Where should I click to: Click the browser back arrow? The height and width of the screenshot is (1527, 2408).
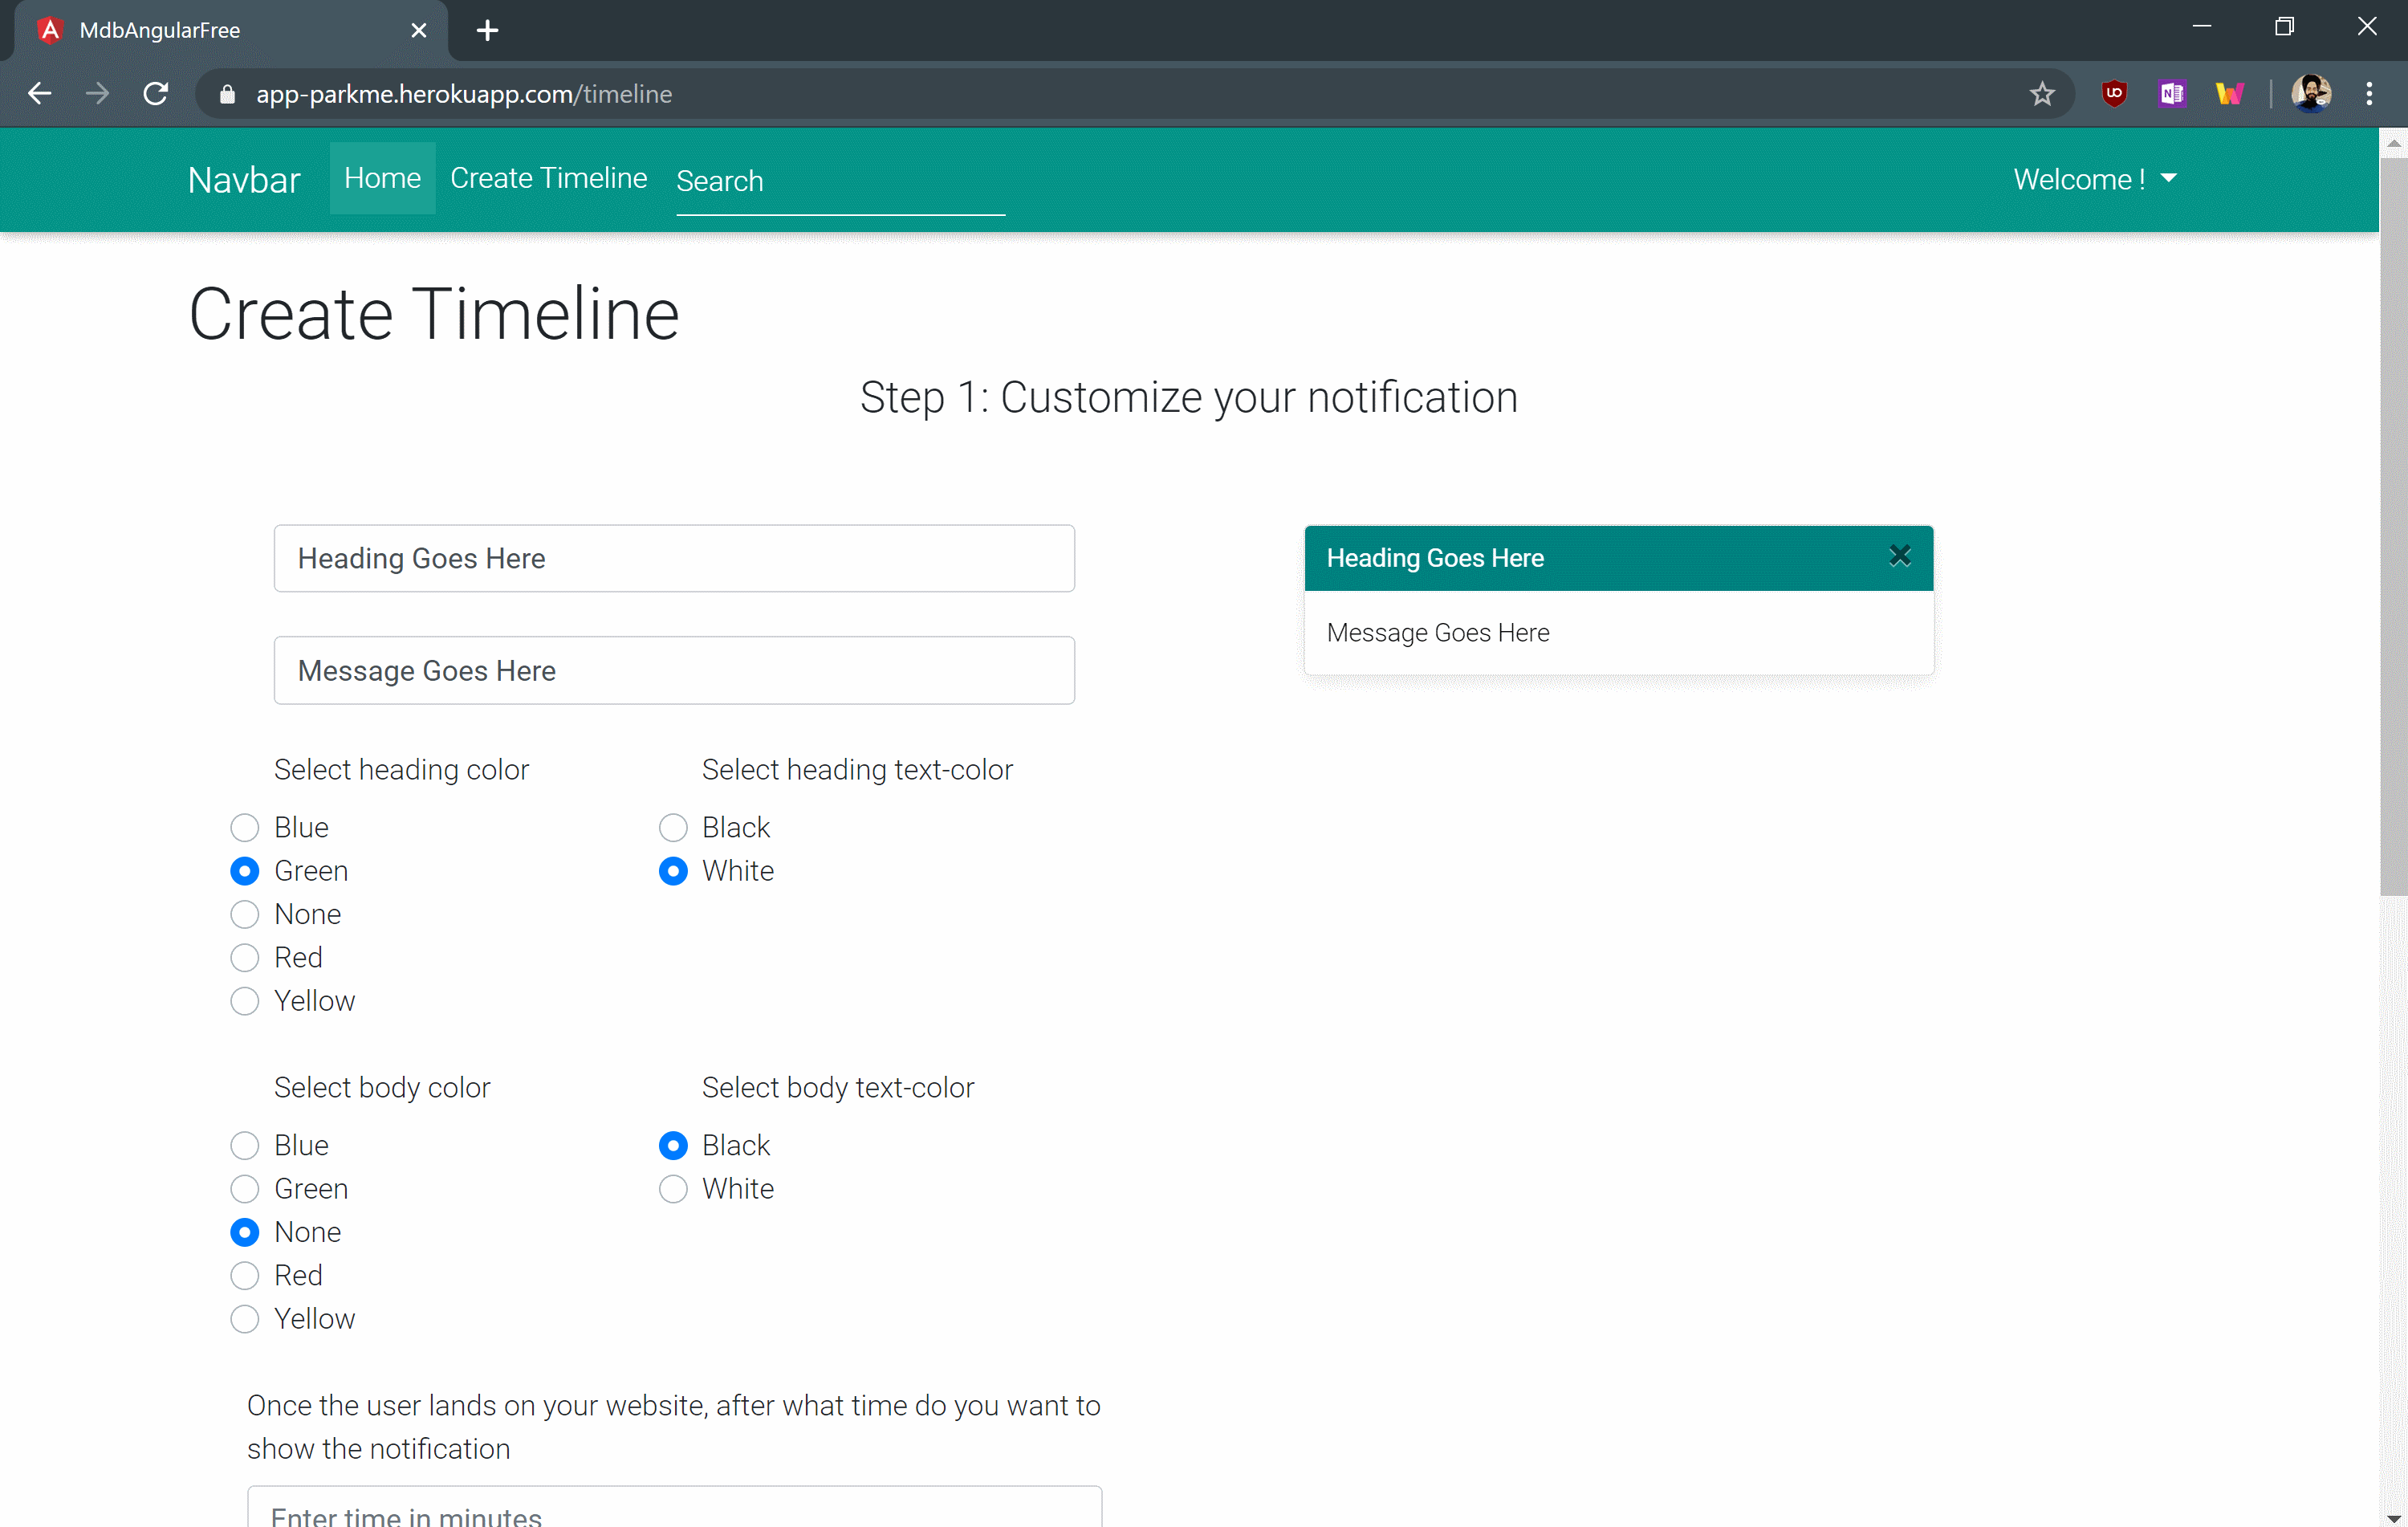coord(40,94)
